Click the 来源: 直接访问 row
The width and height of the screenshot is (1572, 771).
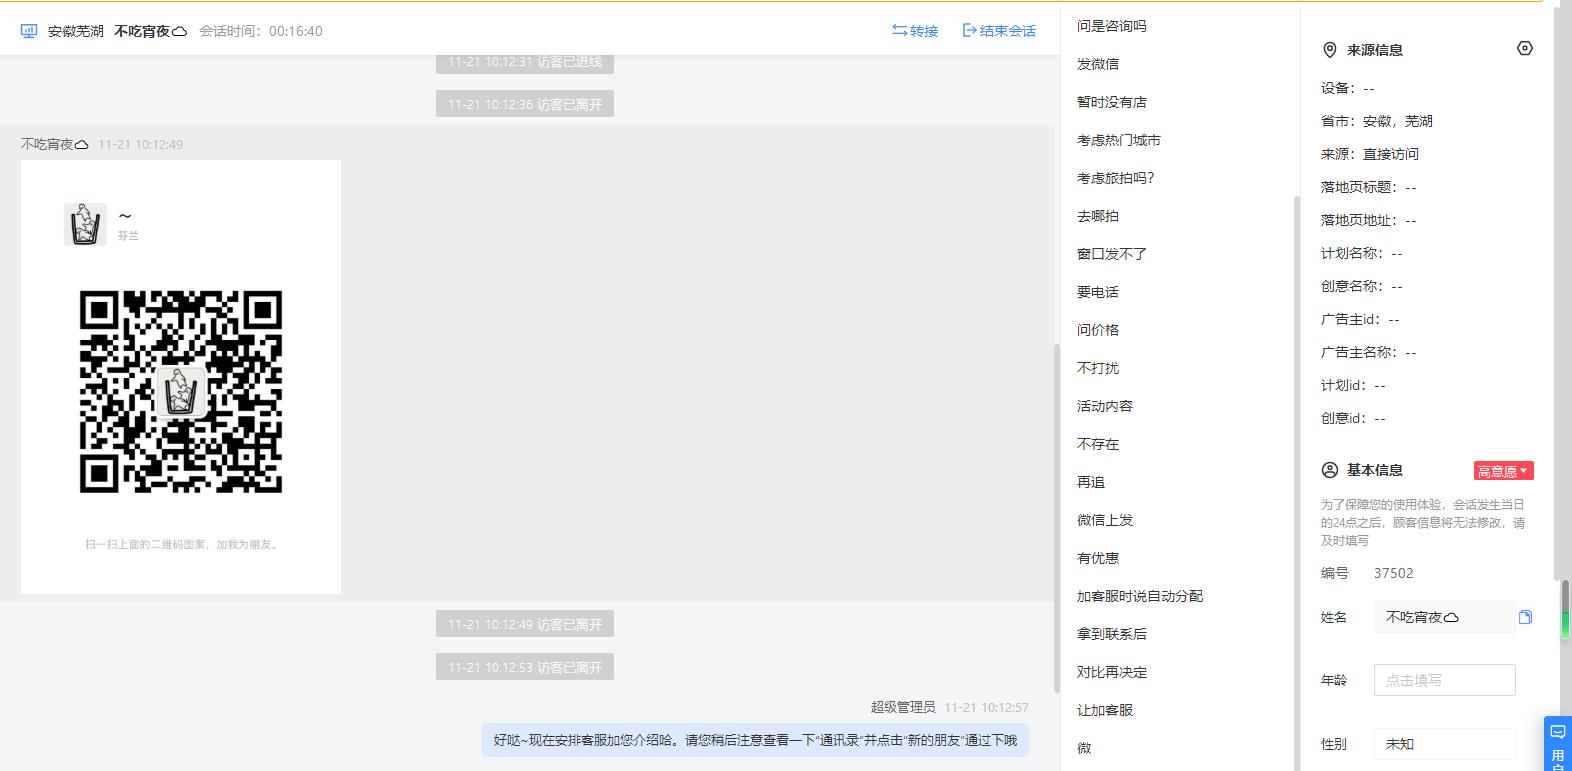tap(1370, 154)
